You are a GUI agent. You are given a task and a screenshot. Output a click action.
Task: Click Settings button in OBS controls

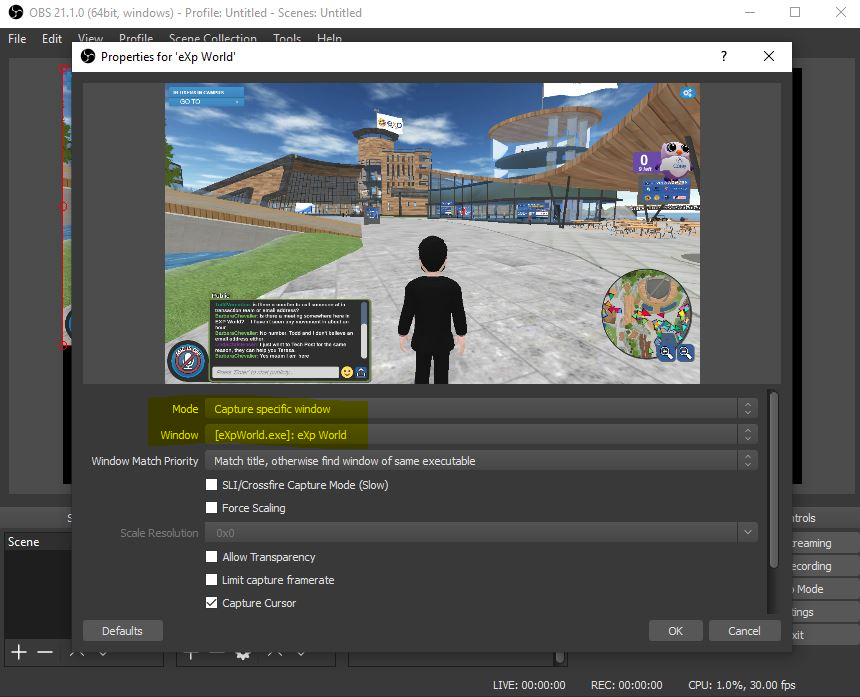(x=825, y=612)
